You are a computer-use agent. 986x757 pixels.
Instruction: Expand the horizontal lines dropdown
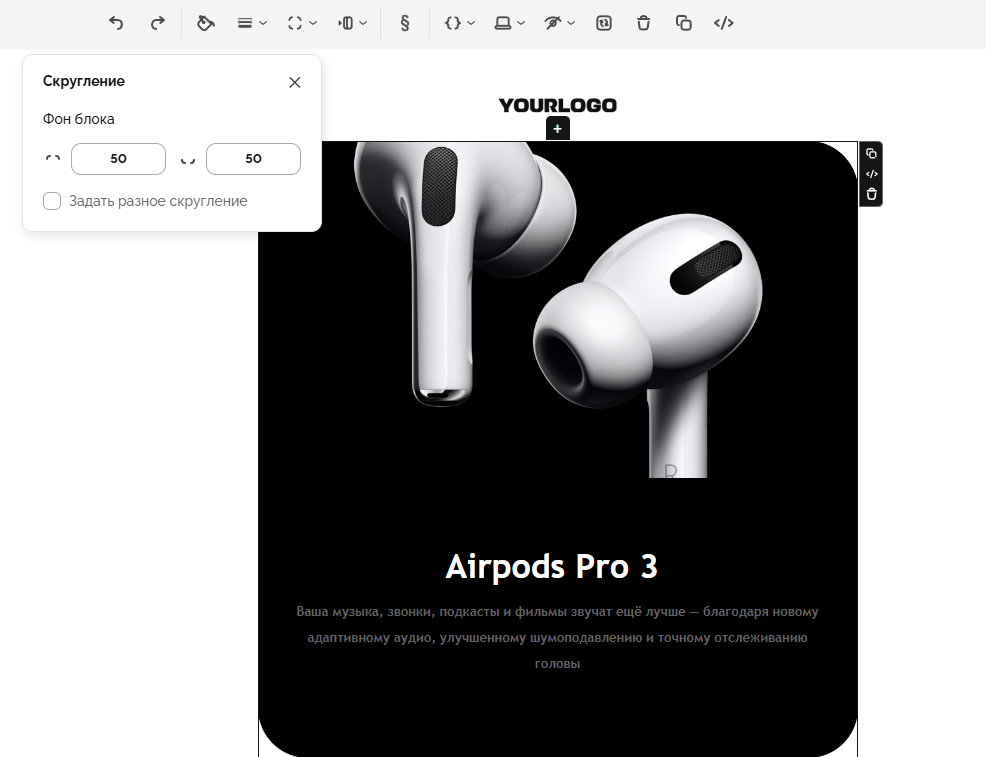(x=251, y=23)
